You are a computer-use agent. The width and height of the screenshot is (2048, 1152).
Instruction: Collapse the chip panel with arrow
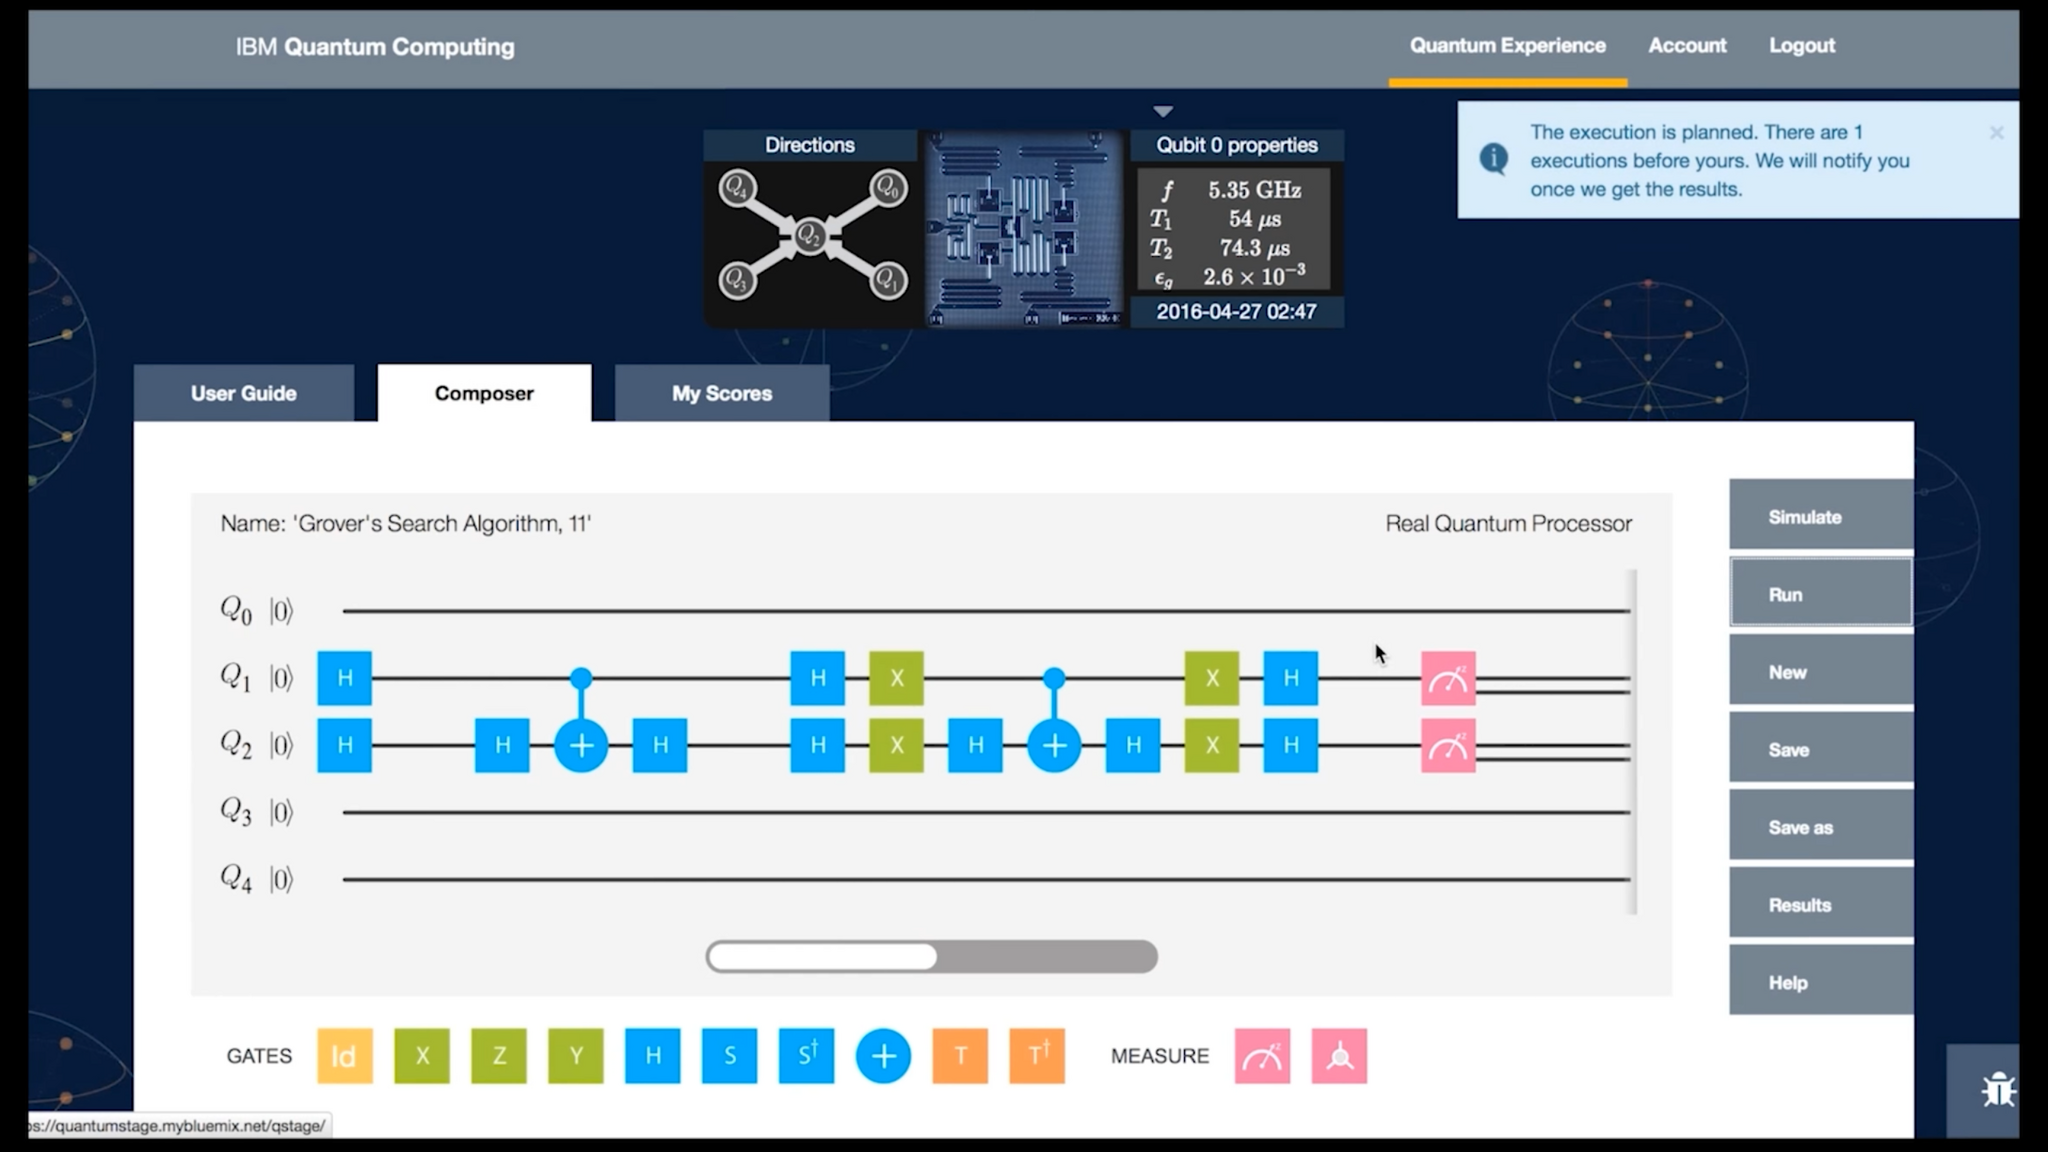[x=1162, y=111]
